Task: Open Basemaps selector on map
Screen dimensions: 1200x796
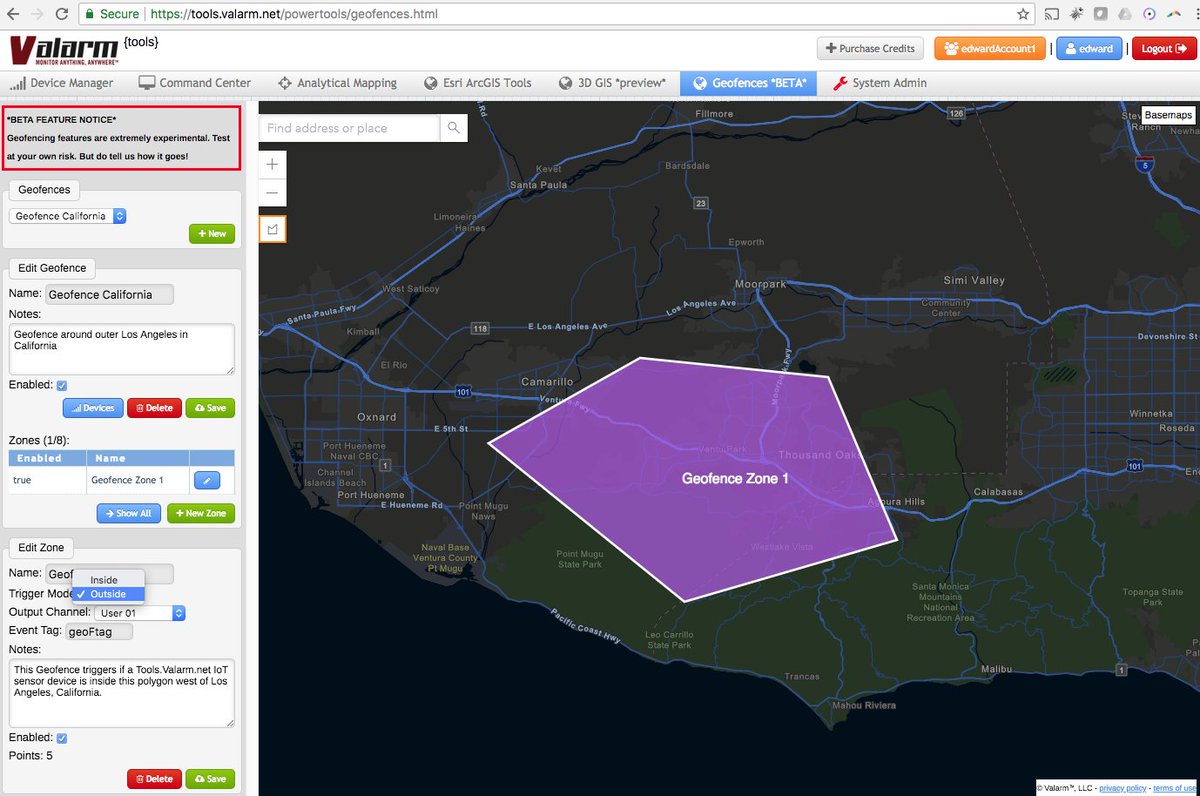Action: pos(1168,115)
